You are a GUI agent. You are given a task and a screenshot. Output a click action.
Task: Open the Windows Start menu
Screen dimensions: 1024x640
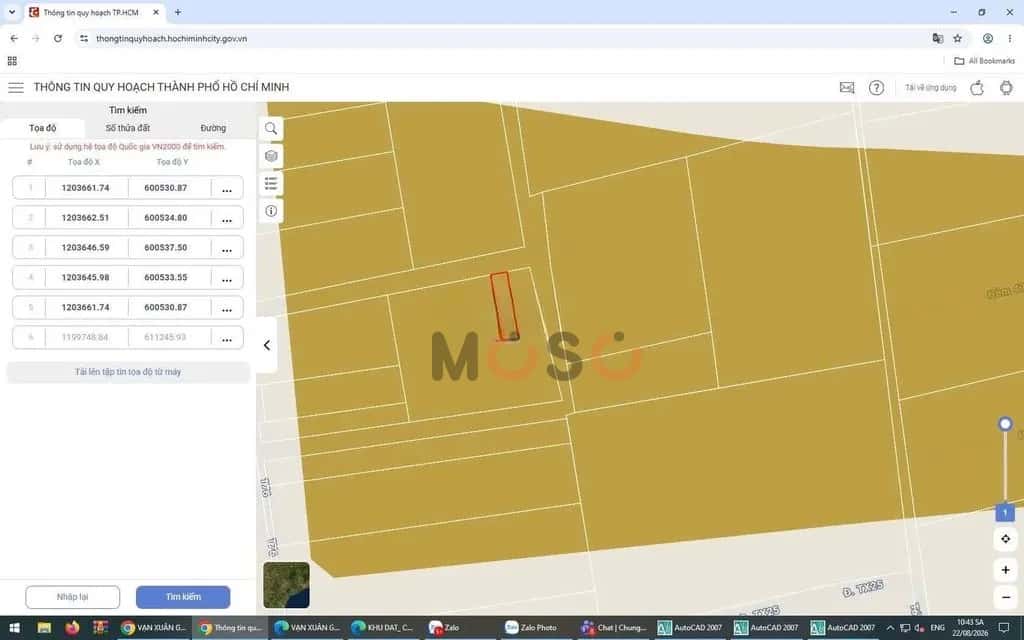tap(14, 628)
